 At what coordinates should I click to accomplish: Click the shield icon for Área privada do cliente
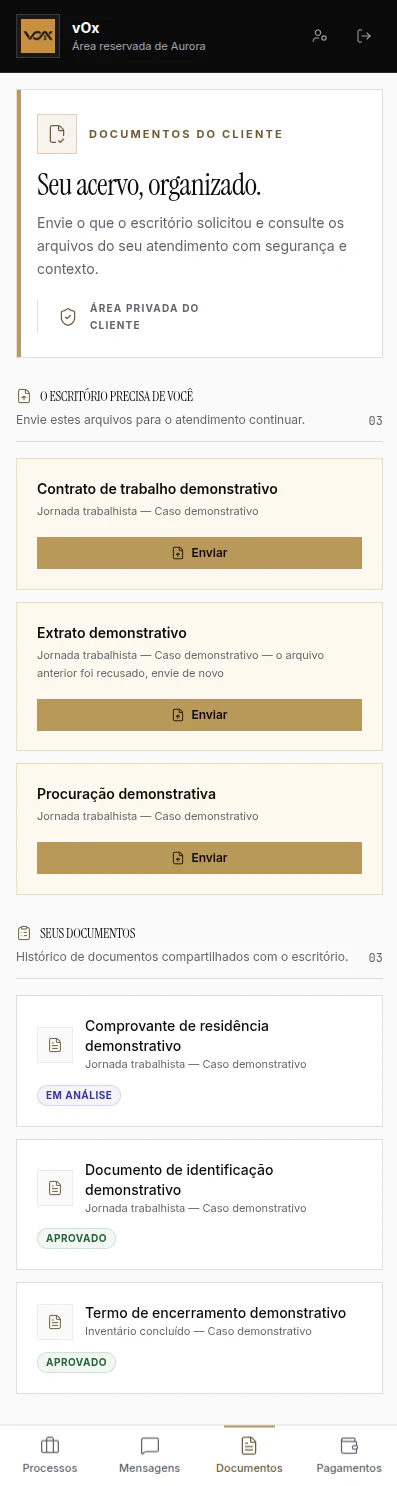pos(68,317)
